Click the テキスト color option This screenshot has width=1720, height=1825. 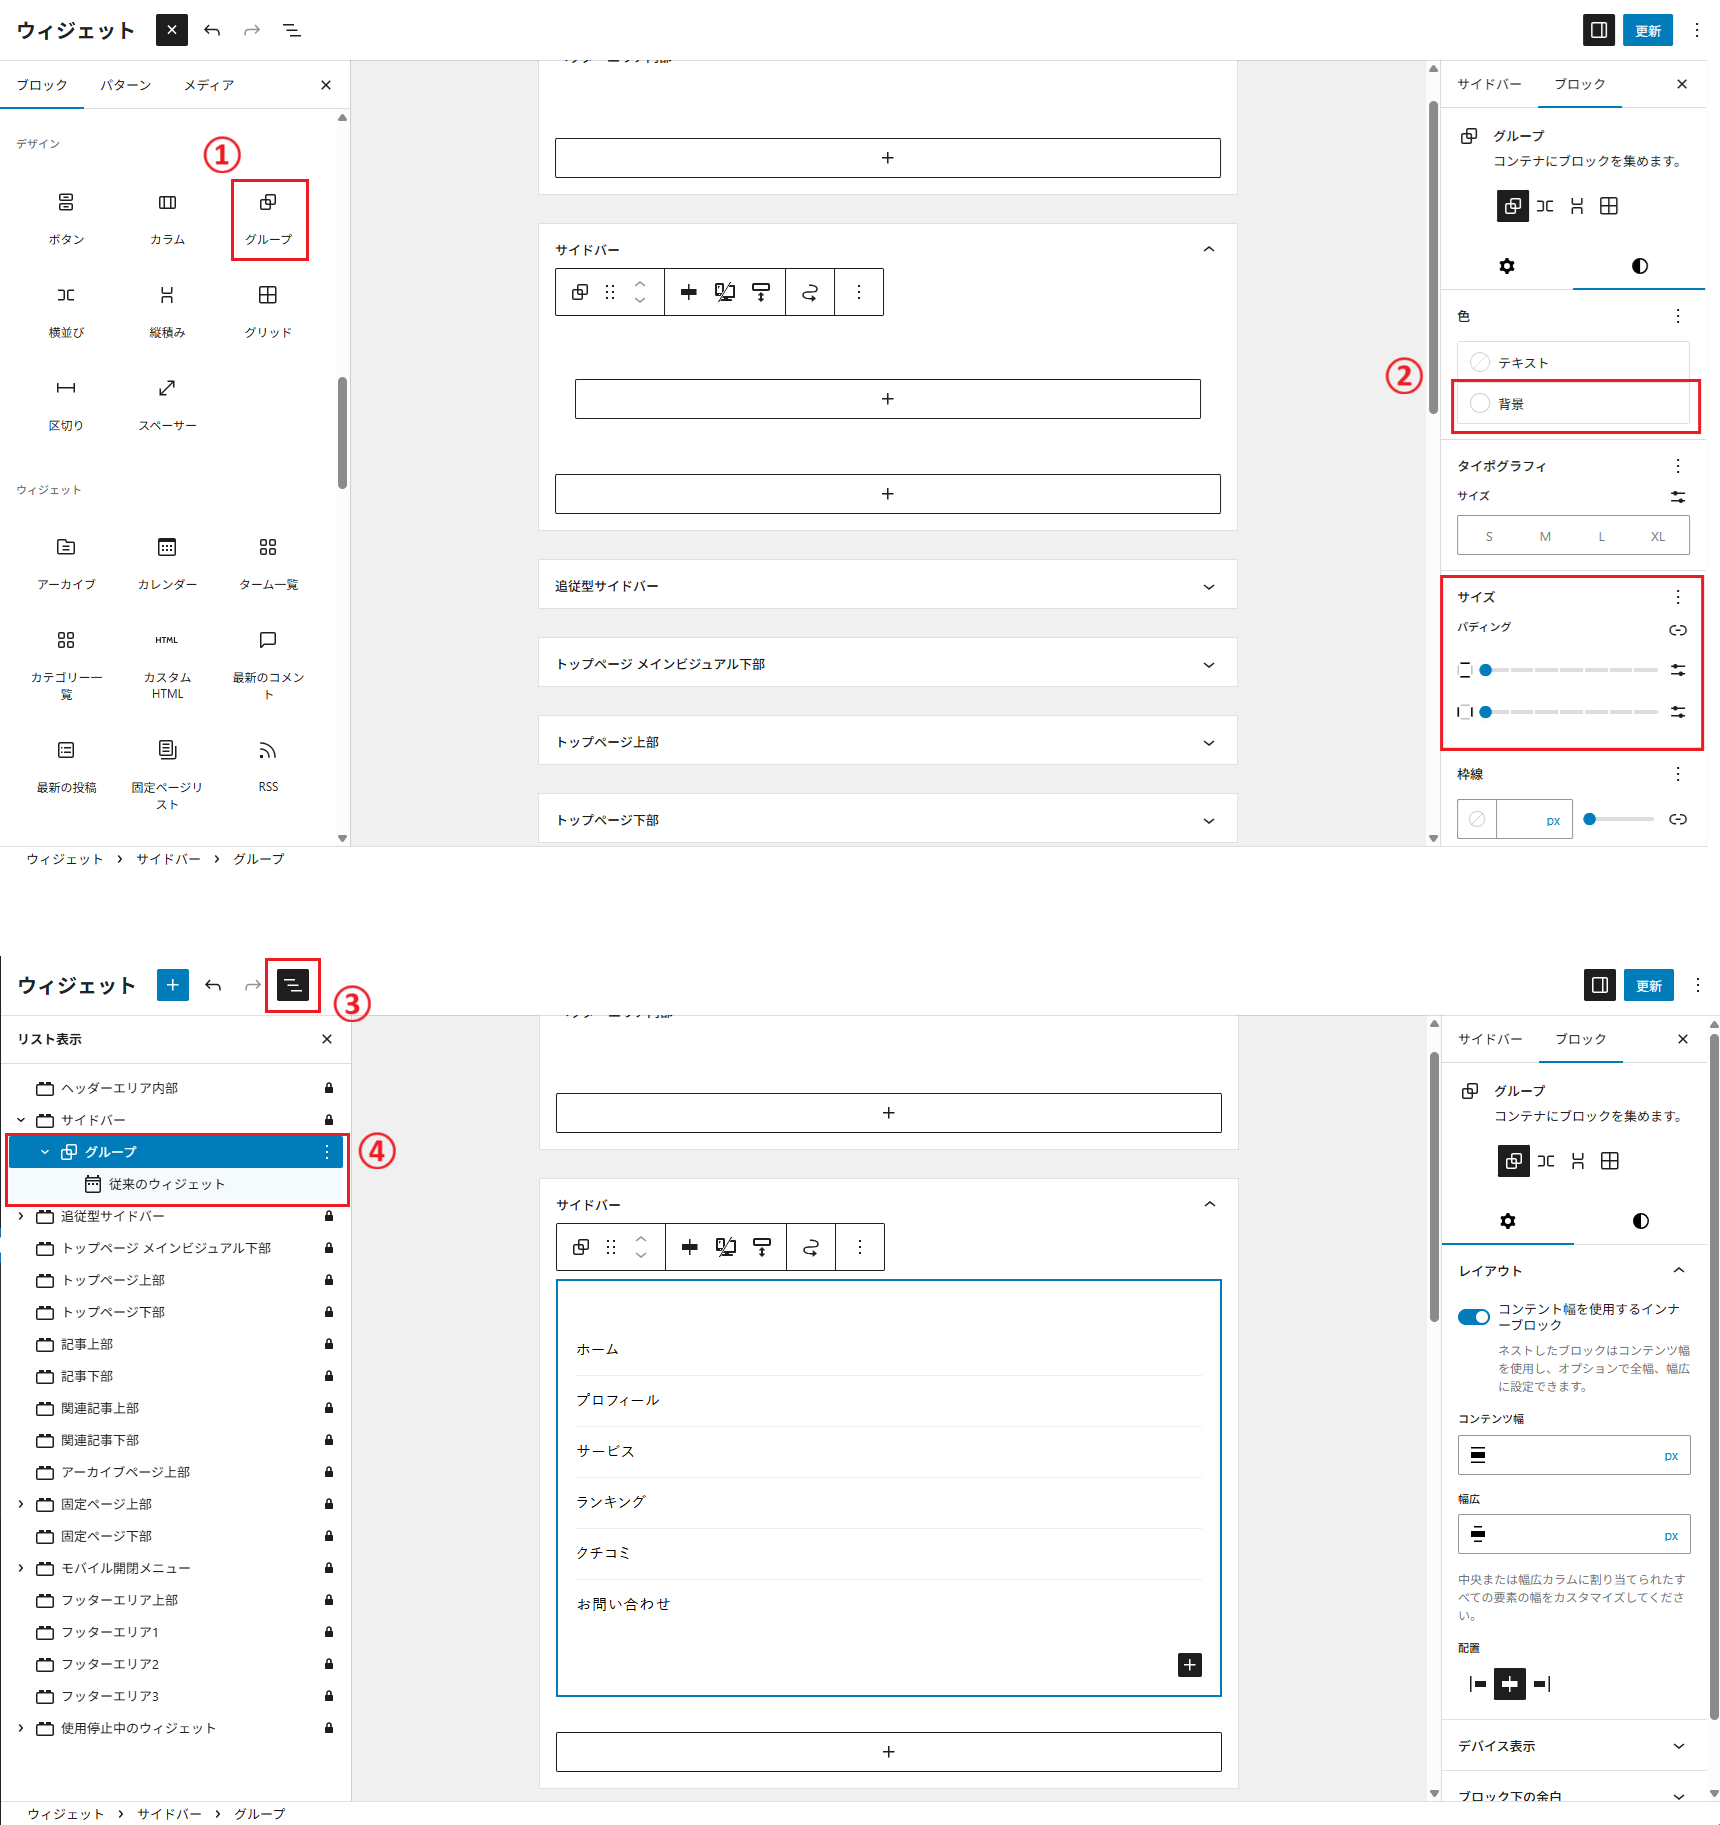(1573, 362)
